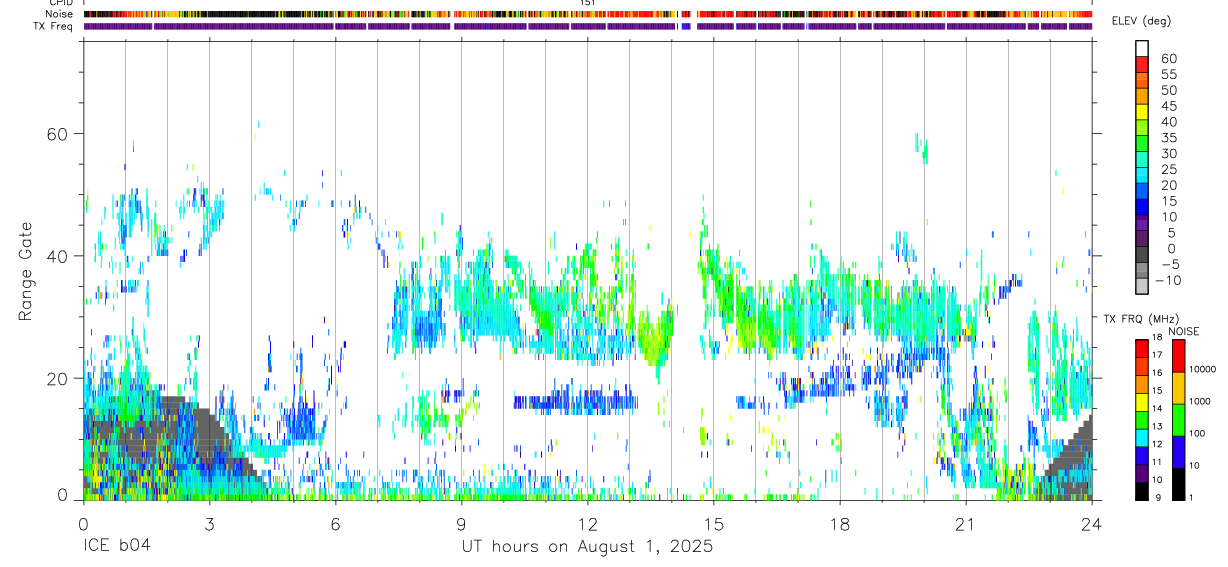
Task: Select the 40 tick on Range Gate axis
Action: (x=59, y=256)
